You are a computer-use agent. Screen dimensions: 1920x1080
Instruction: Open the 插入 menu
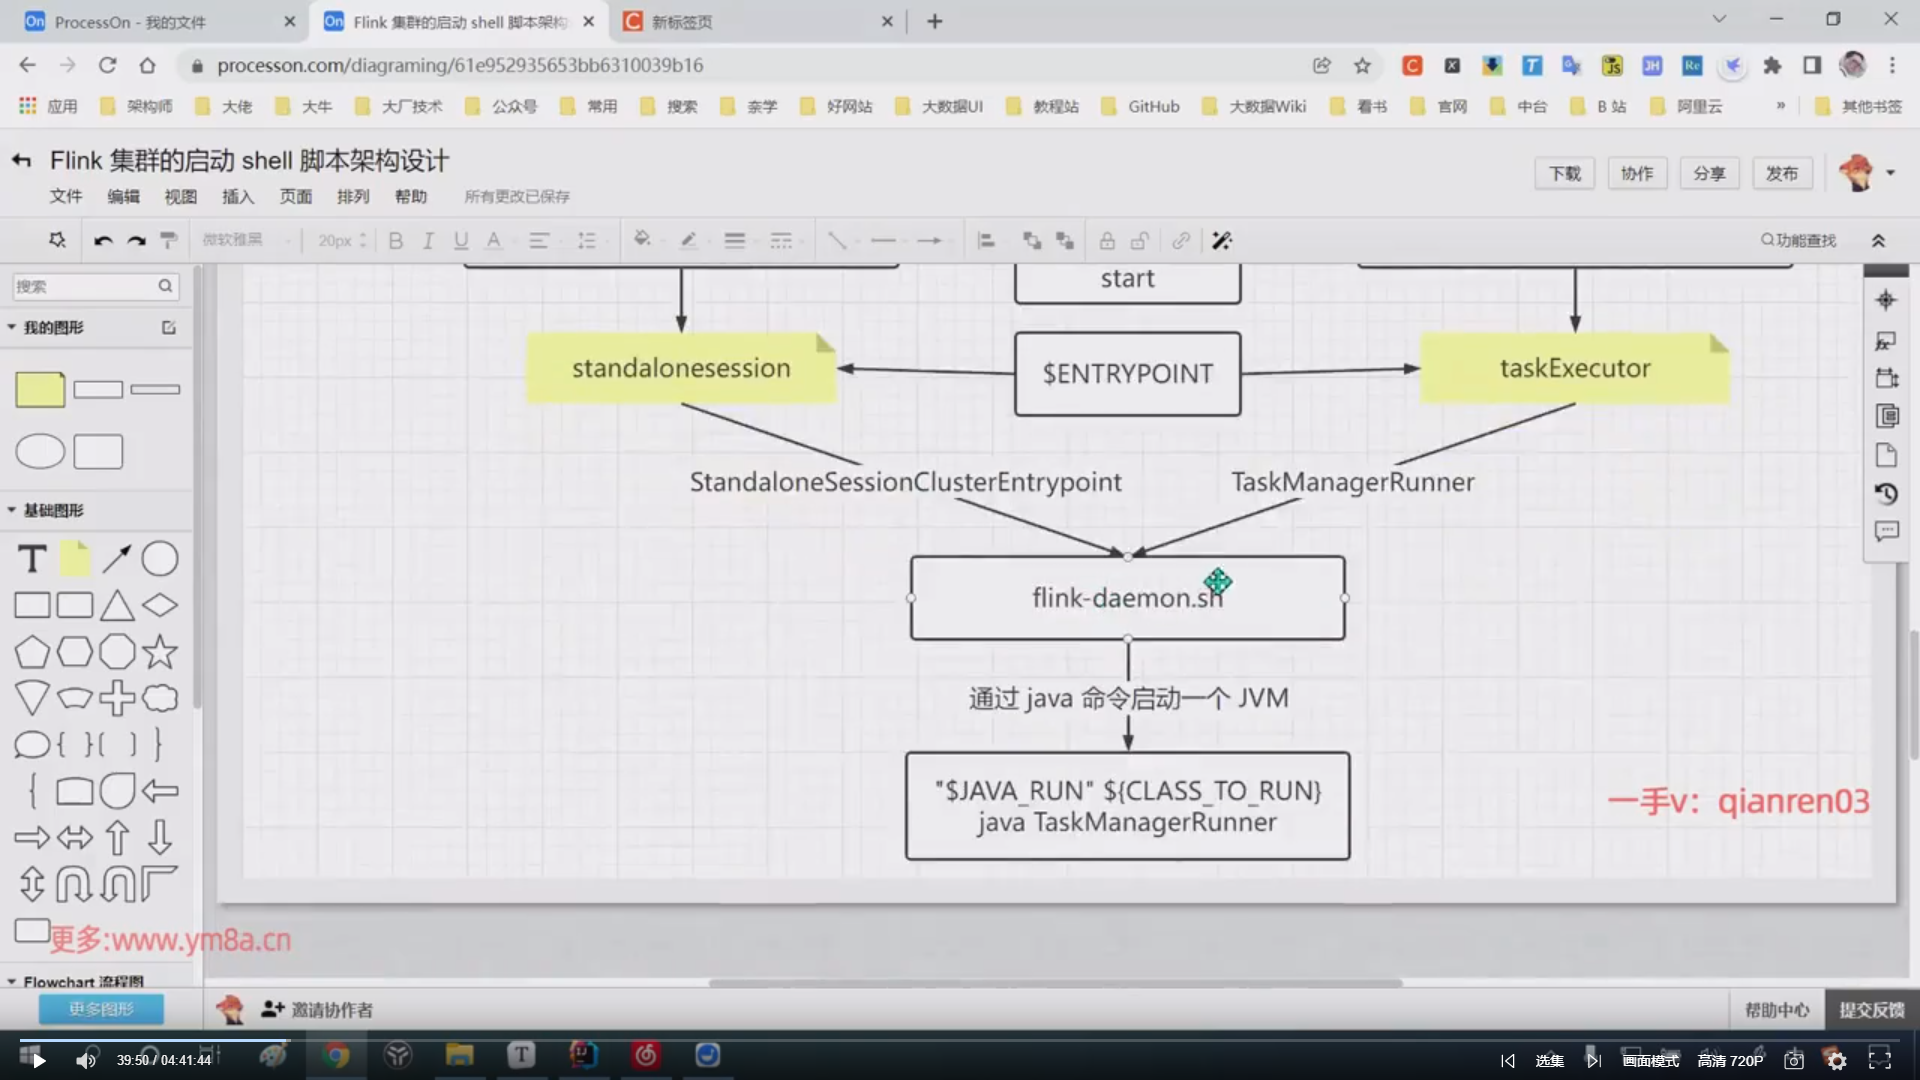[x=237, y=196]
